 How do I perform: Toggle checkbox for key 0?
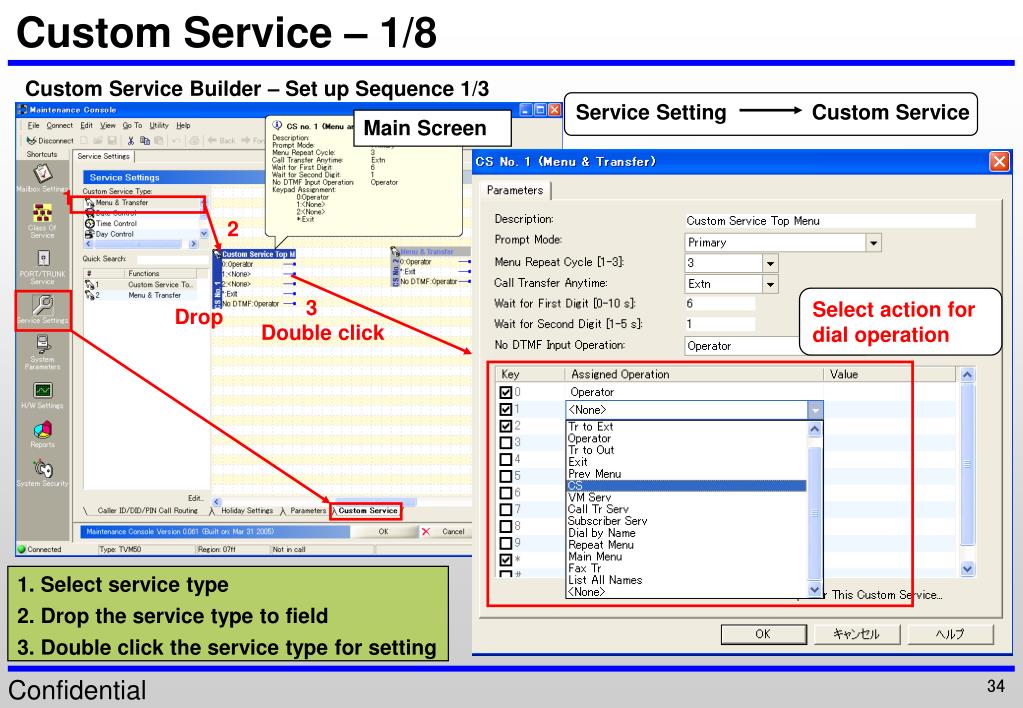pos(506,392)
